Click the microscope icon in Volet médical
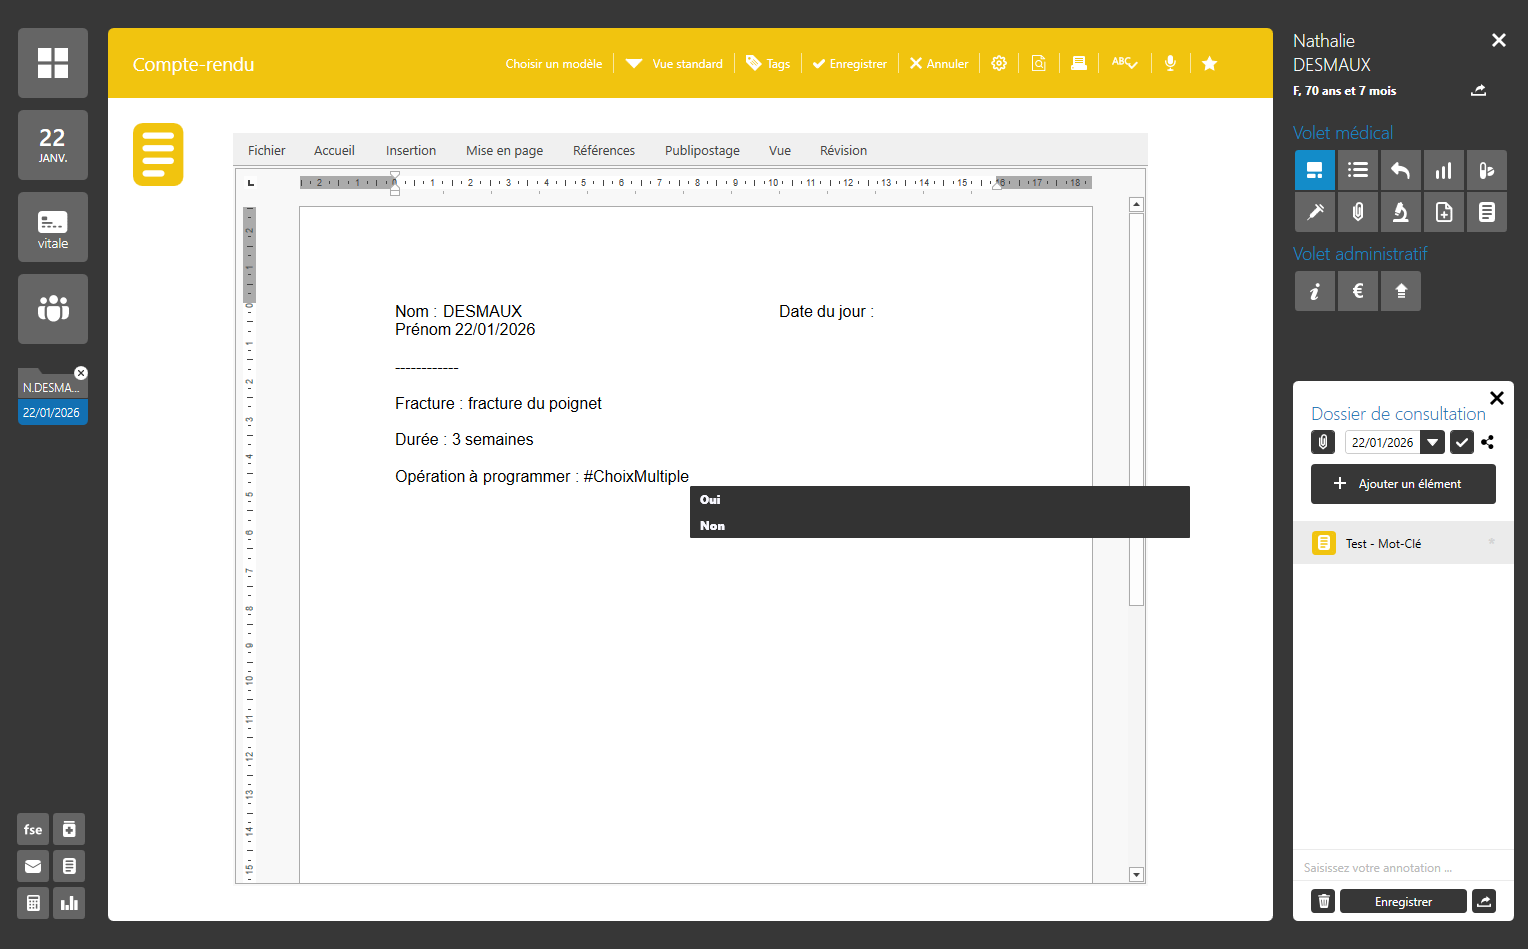The width and height of the screenshot is (1528, 949). coord(1400,212)
